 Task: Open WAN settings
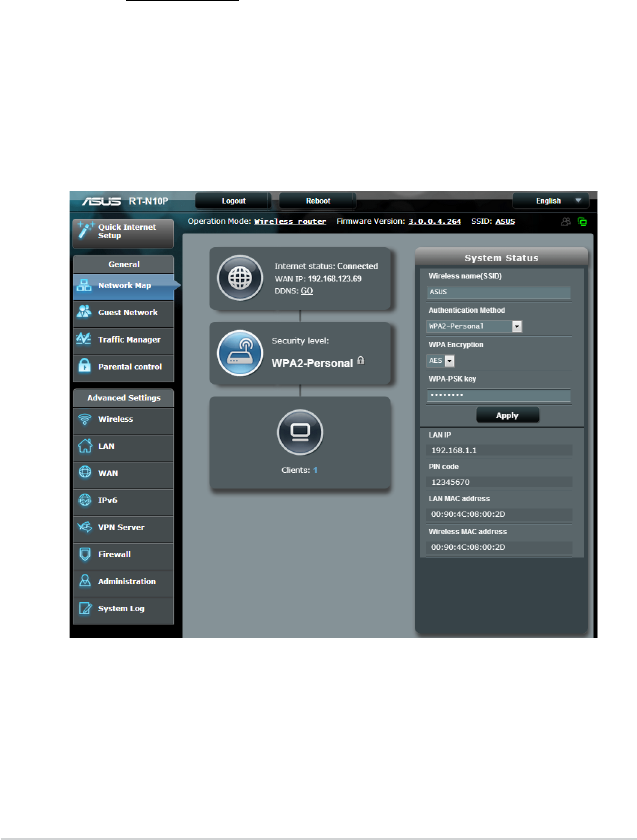[x=123, y=474]
